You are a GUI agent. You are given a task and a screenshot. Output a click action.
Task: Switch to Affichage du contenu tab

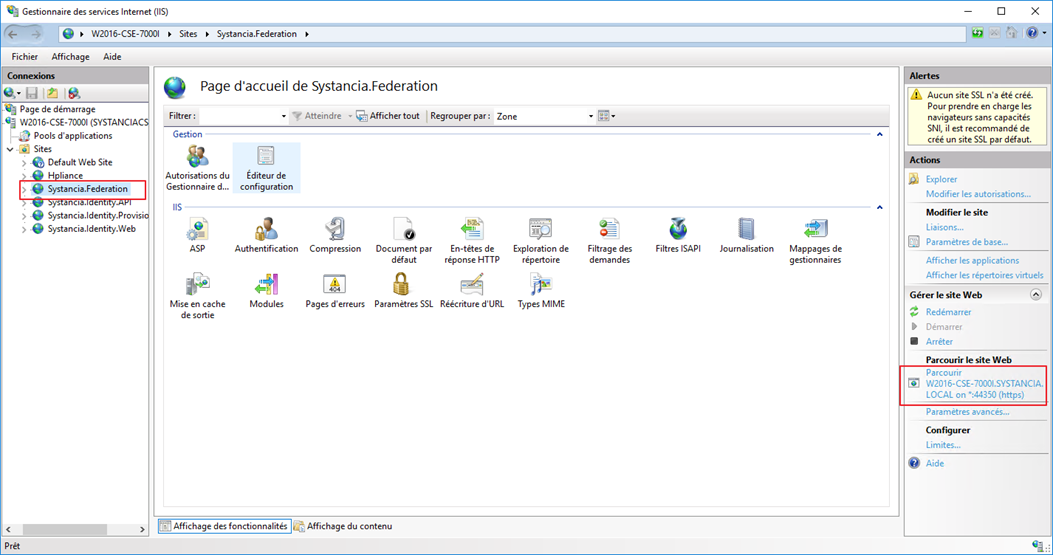coord(343,526)
